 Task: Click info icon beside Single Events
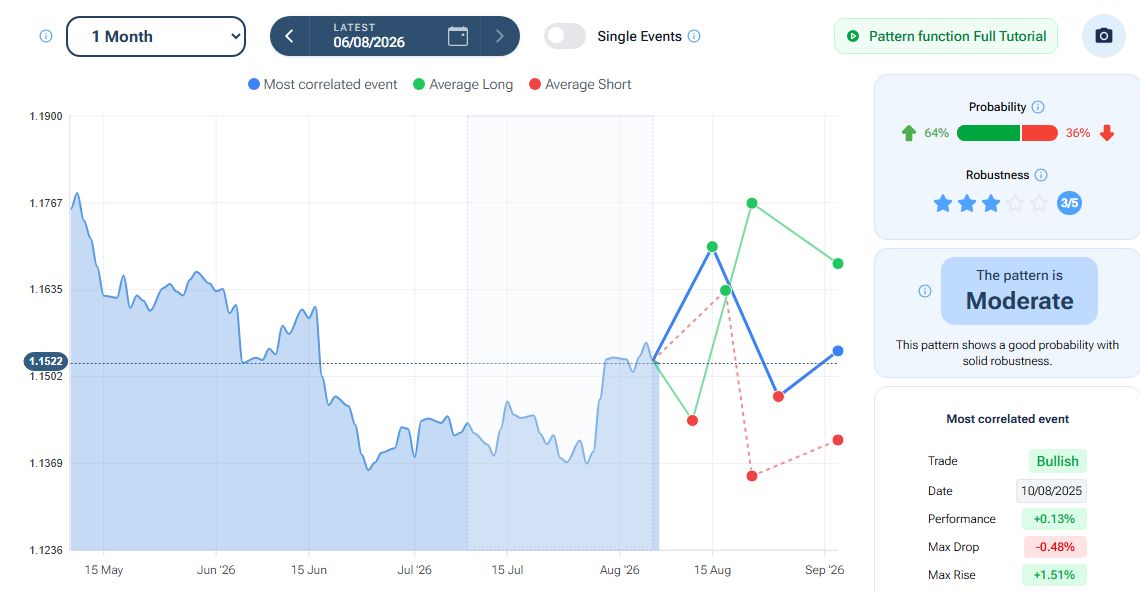[694, 36]
